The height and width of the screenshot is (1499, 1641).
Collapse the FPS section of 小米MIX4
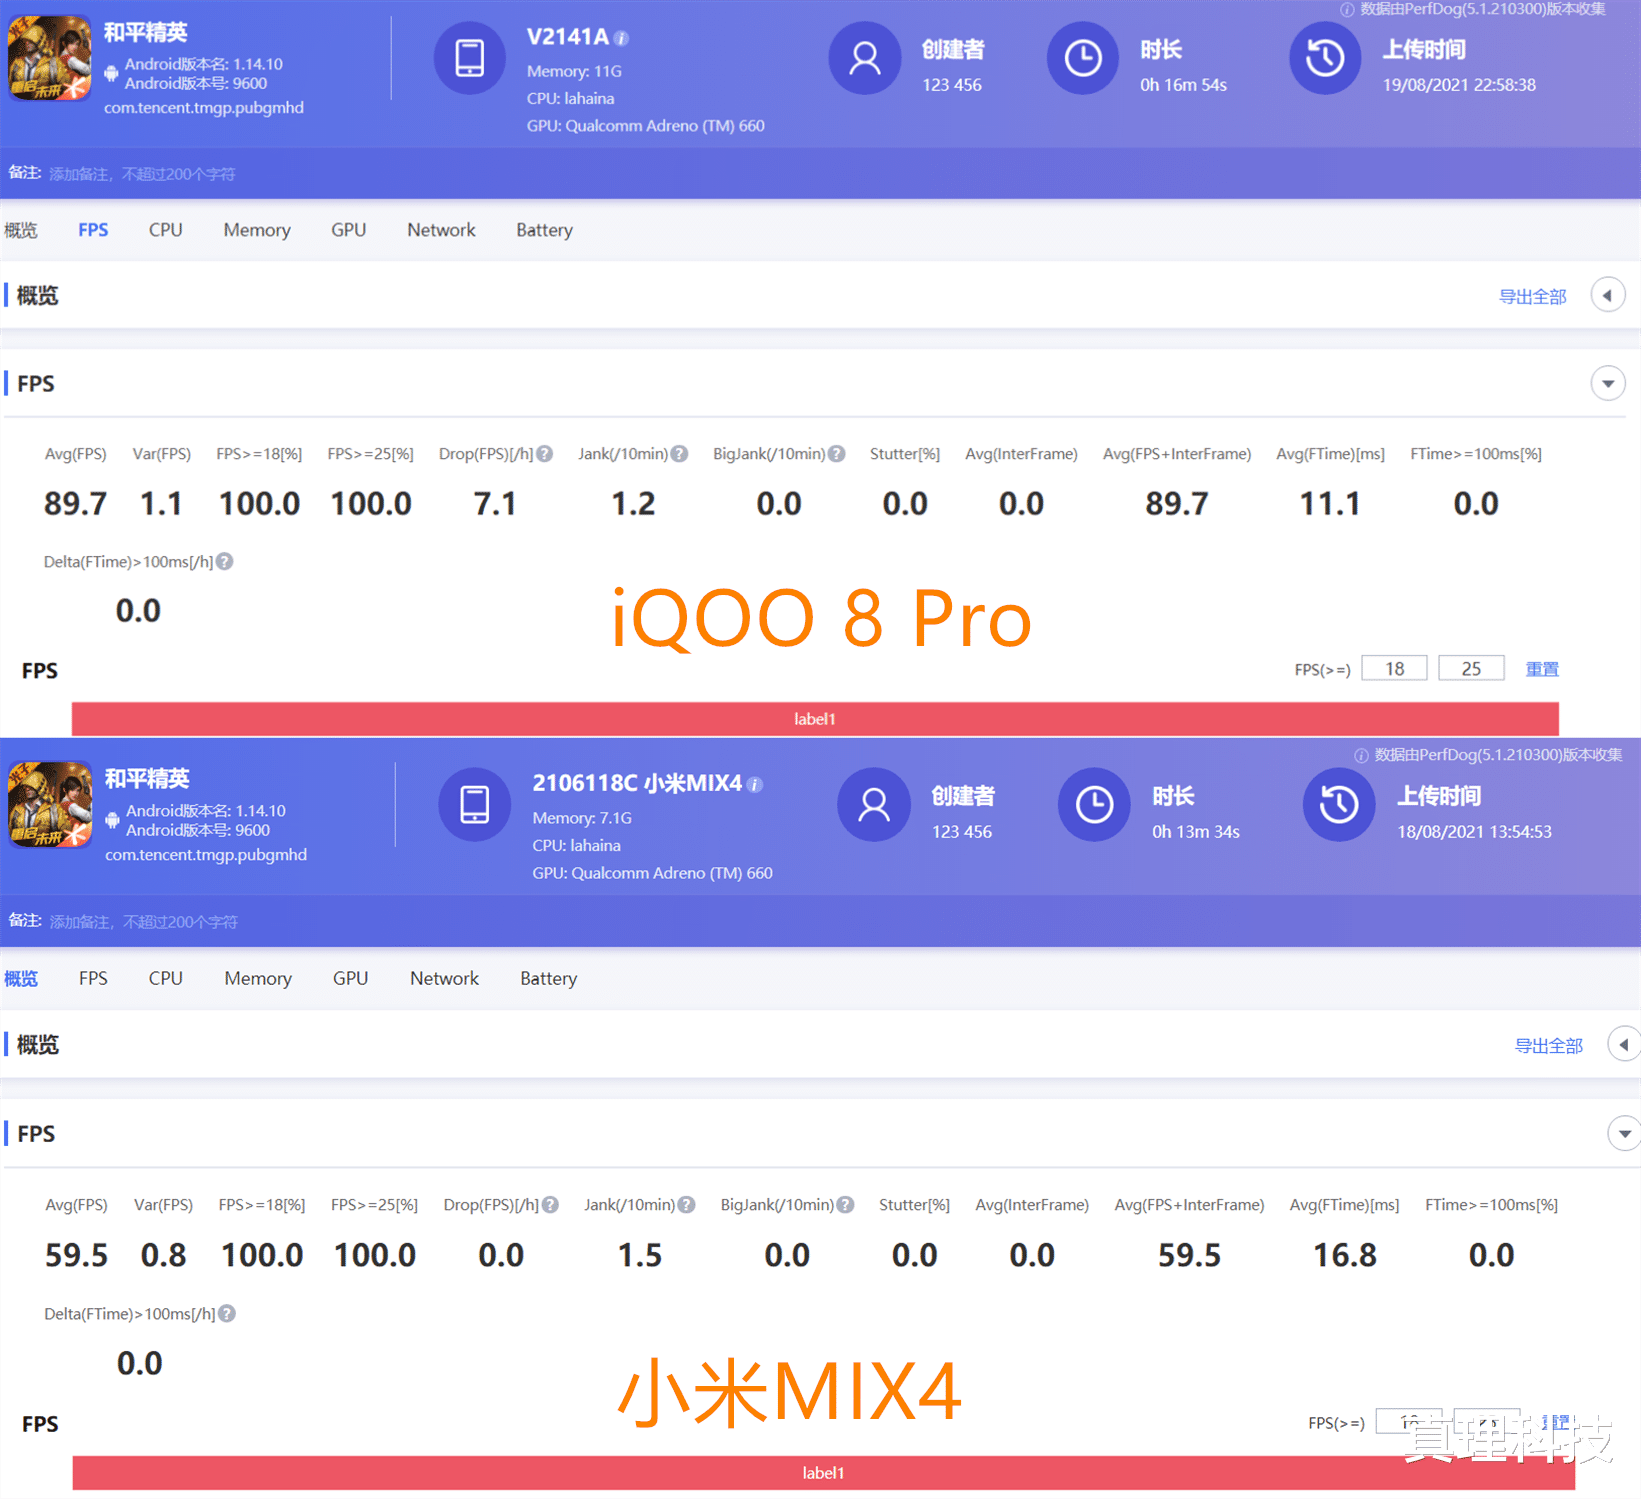point(1624,1133)
